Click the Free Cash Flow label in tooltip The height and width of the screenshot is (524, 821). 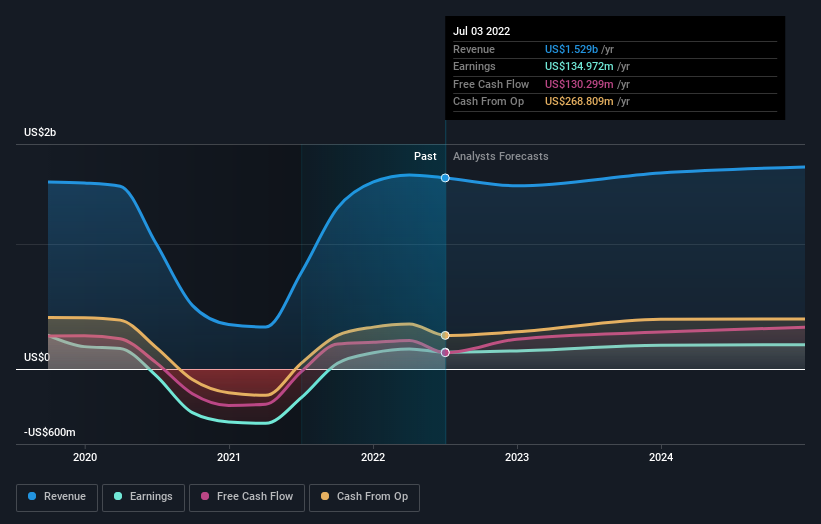[491, 84]
